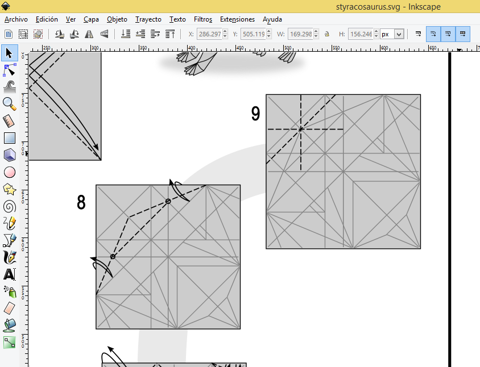Toggle the width-height lock icon
The height and width of the screenshot is (367, 480).
(x=327, y=34)
